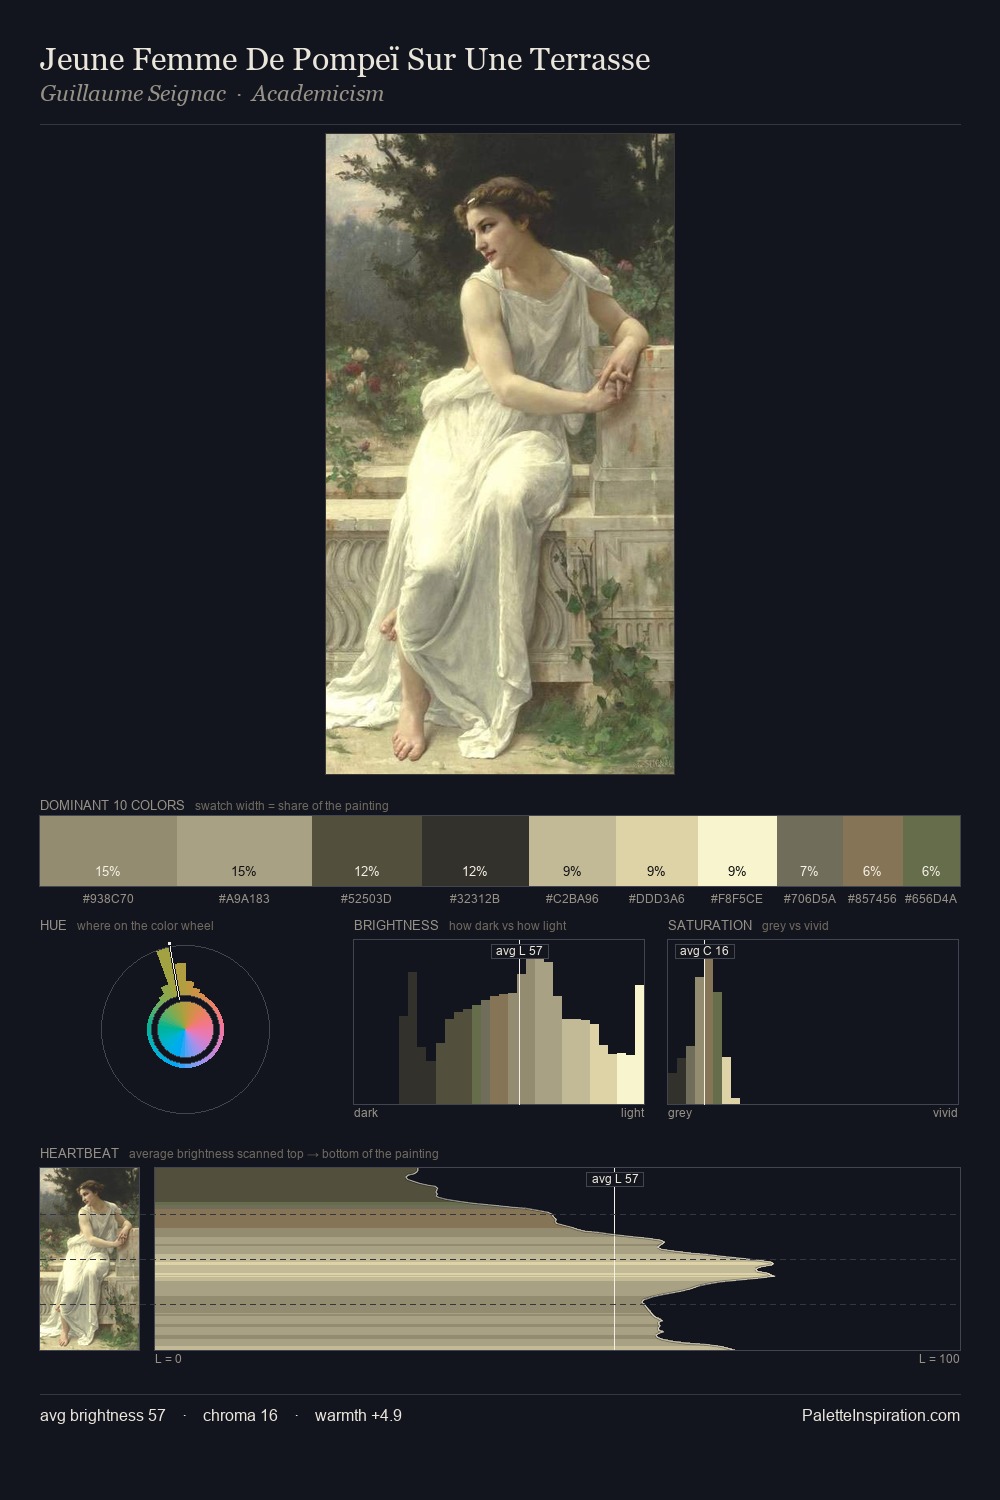Image resolution: width=1000 pixels, height=1500 pixels.
Task: Click hex code #F8F5CE text
Action: [737, 899]
